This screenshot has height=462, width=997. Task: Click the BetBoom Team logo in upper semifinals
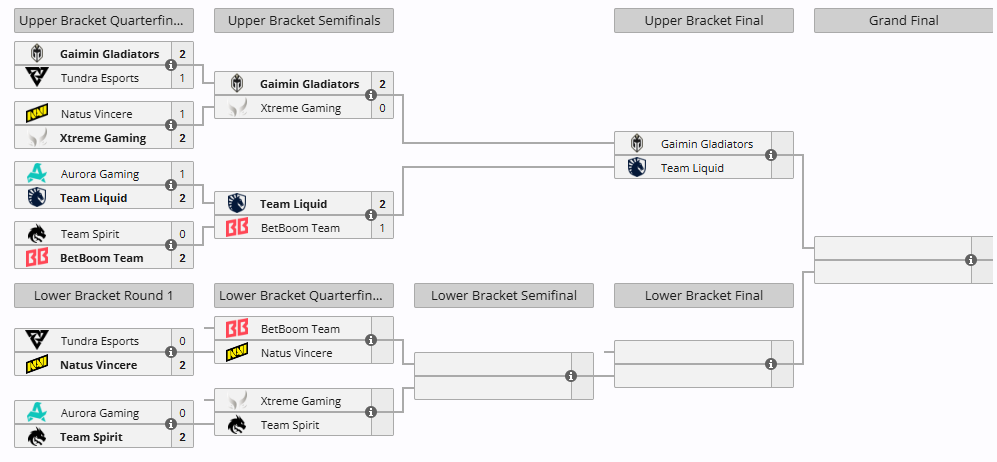point(237,228)
